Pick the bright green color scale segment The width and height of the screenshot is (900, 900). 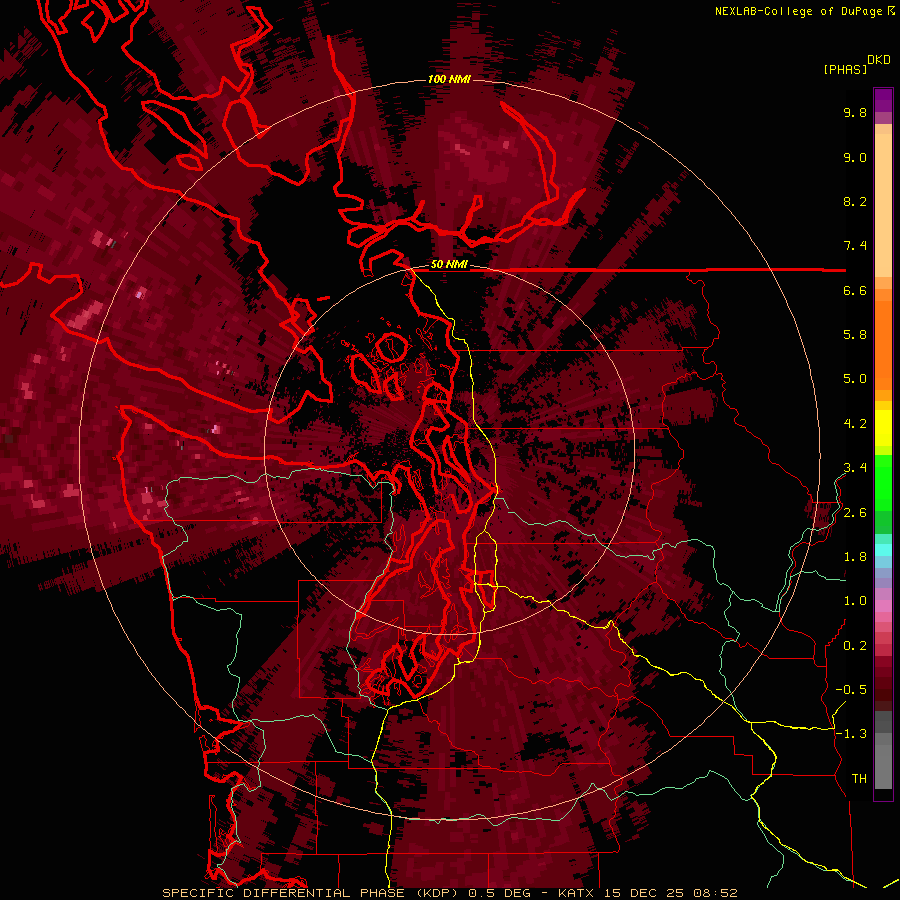tap(883, 482)
